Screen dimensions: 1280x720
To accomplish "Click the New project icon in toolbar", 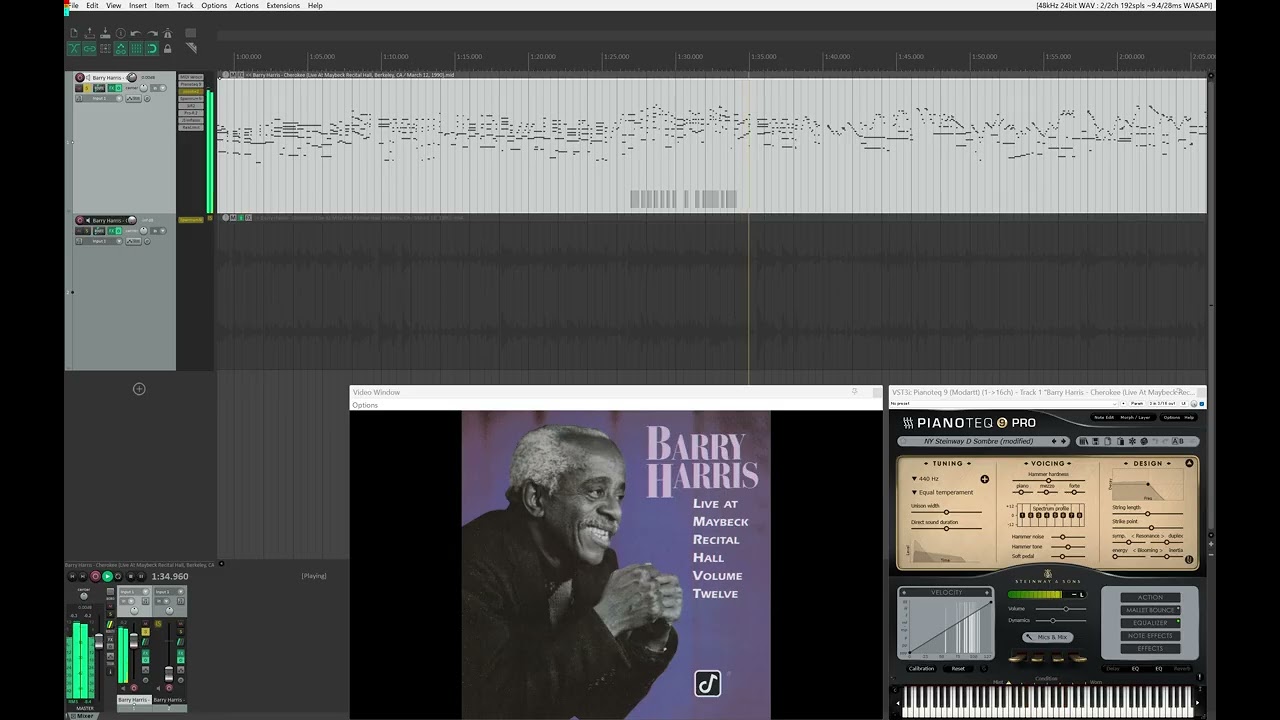I will pyautogui.click(x=74, y=33).
